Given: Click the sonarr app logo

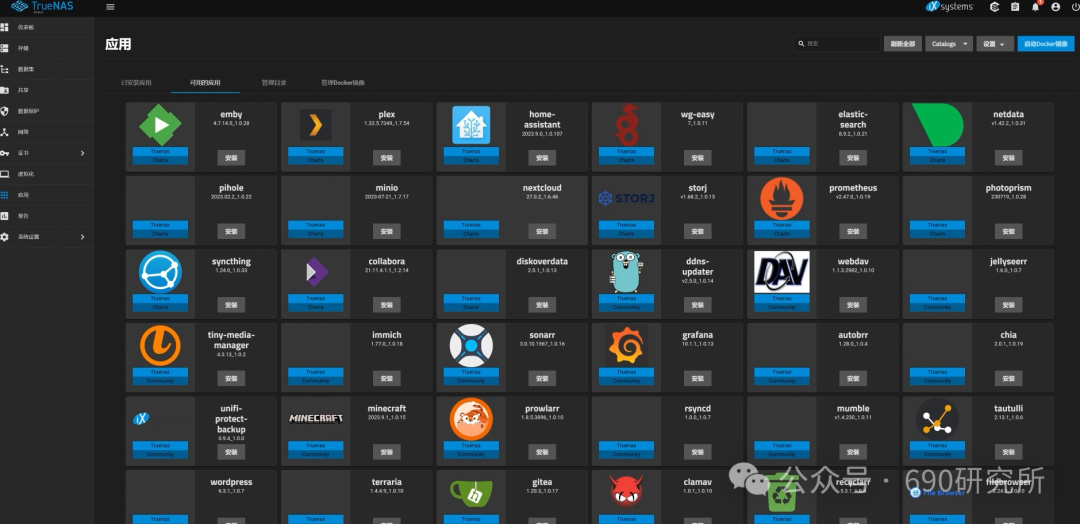Looking at the screenshot, I should pyautogui.click(x=471, y=346).
